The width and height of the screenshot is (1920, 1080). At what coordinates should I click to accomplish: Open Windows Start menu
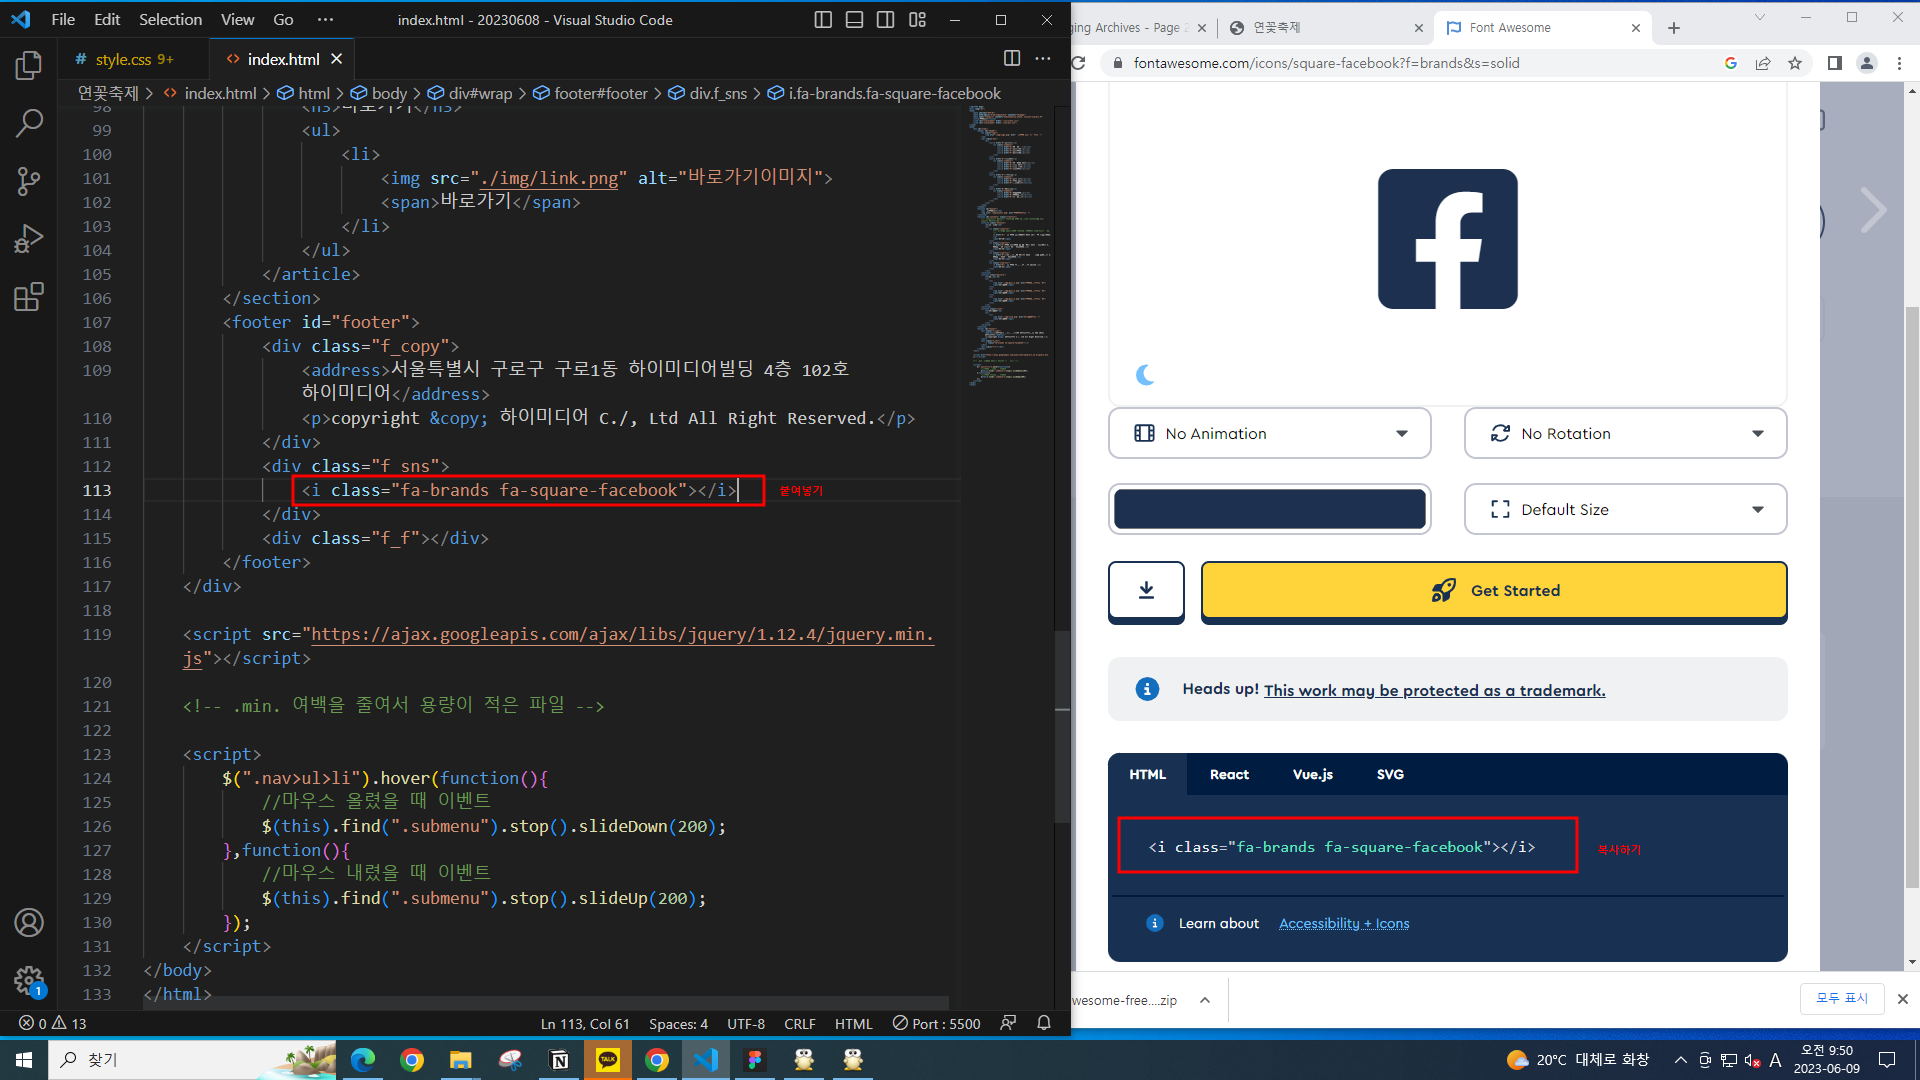pos(24,1059)
